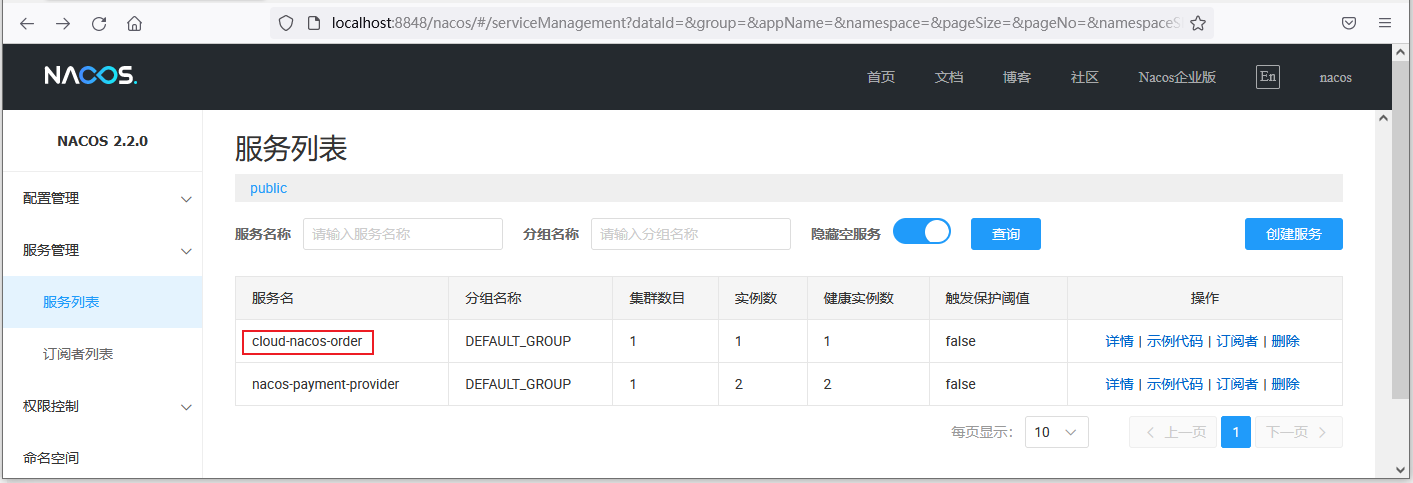The image size is (1413, 483).
Task: Click false in the cloud-nacos-order row
Action: tap(961, 341)
